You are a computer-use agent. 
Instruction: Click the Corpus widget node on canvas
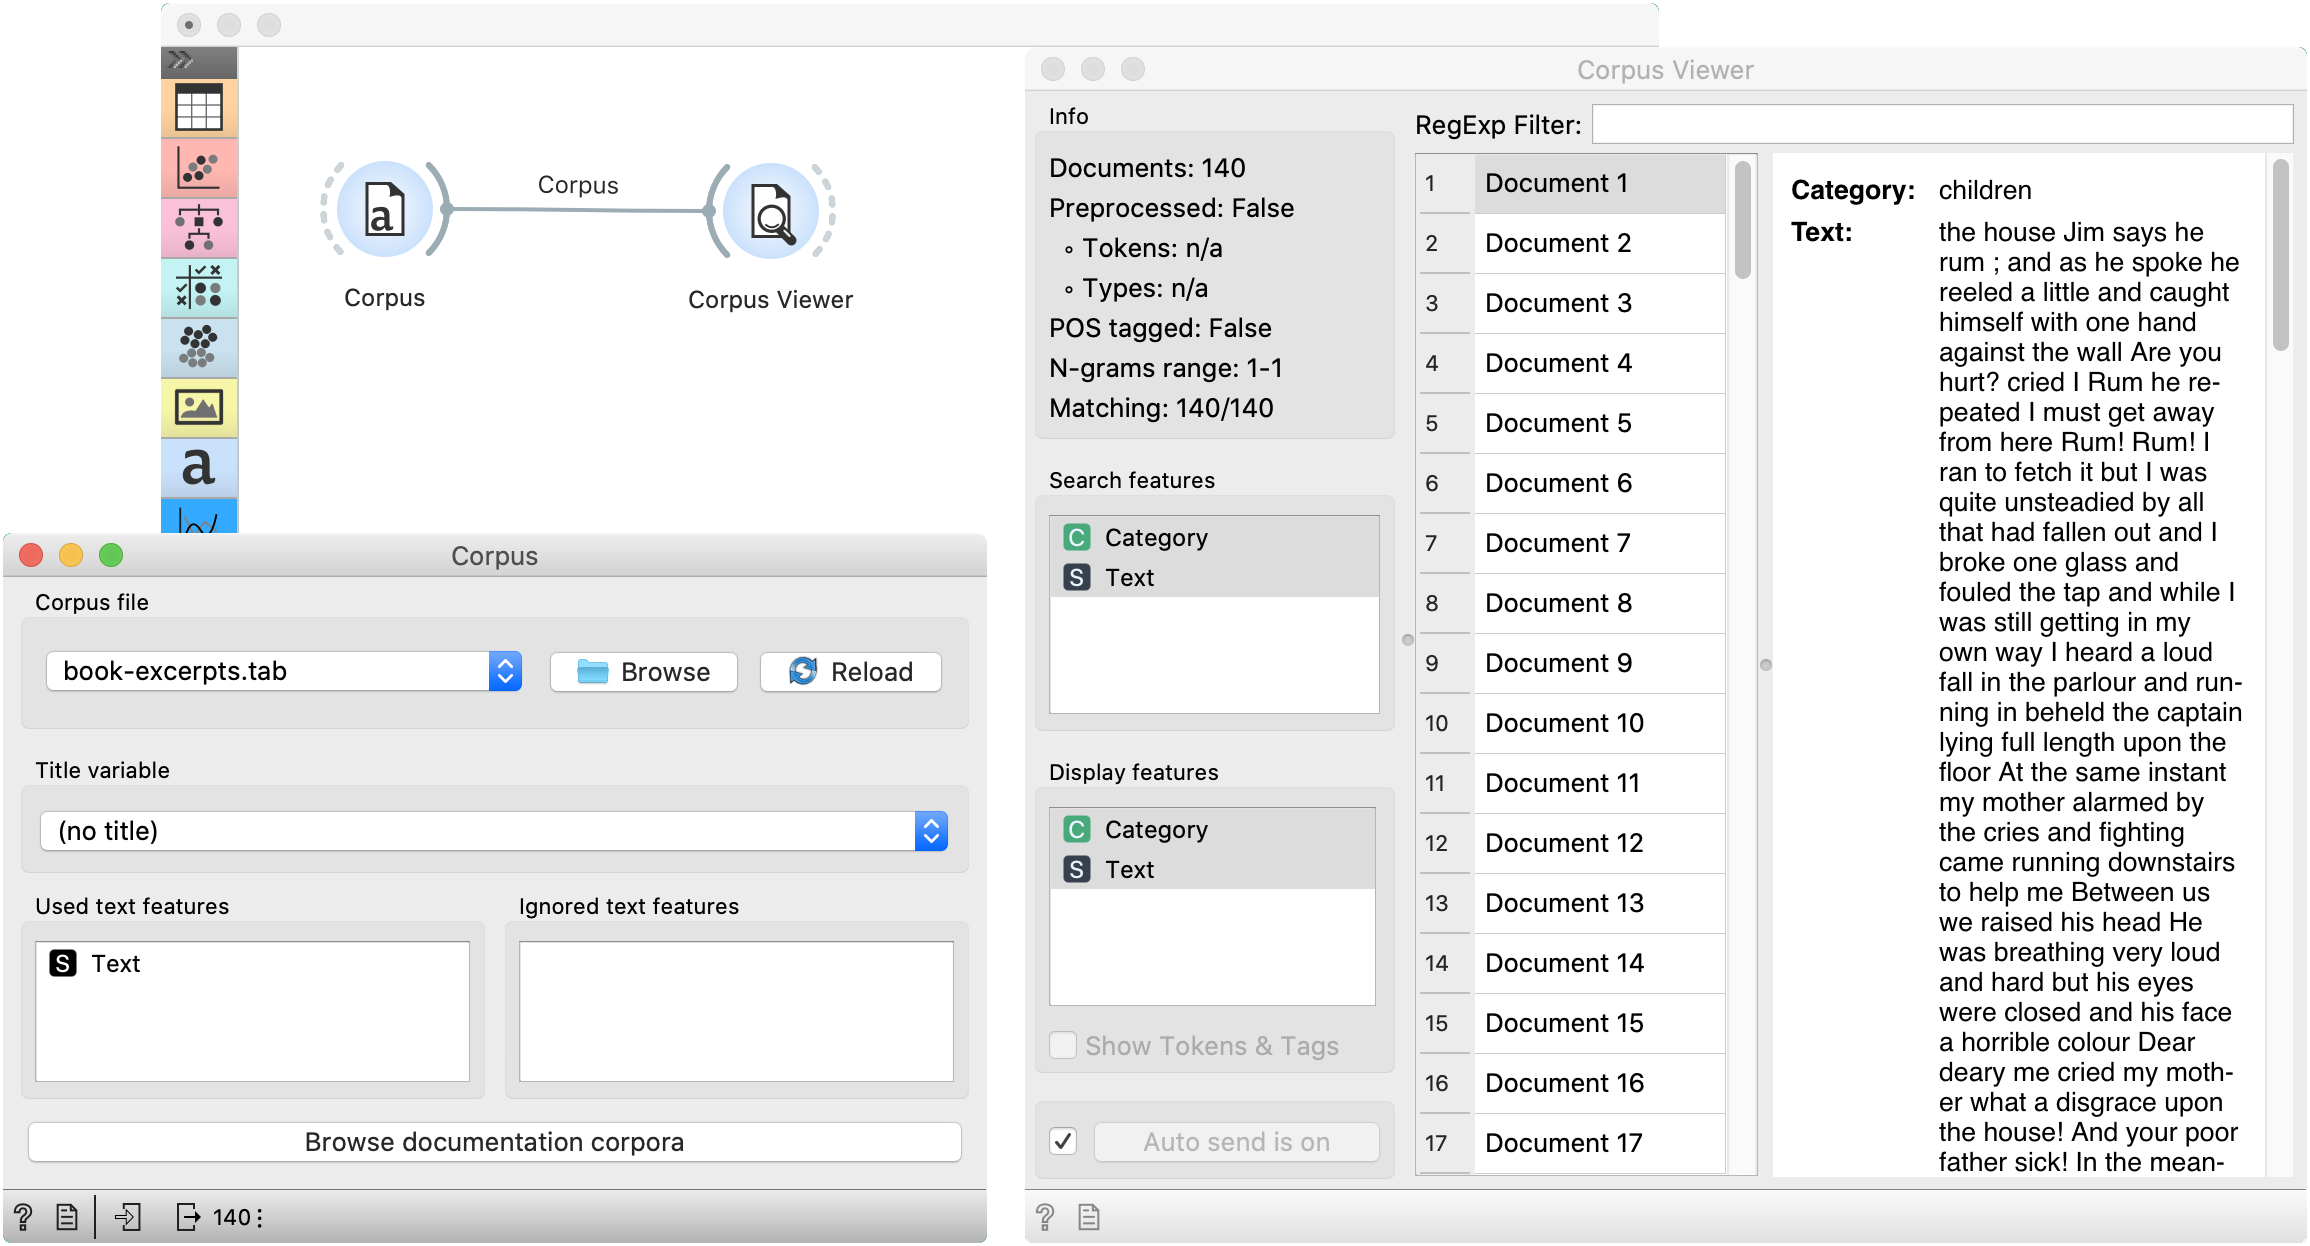pos(384,211)
